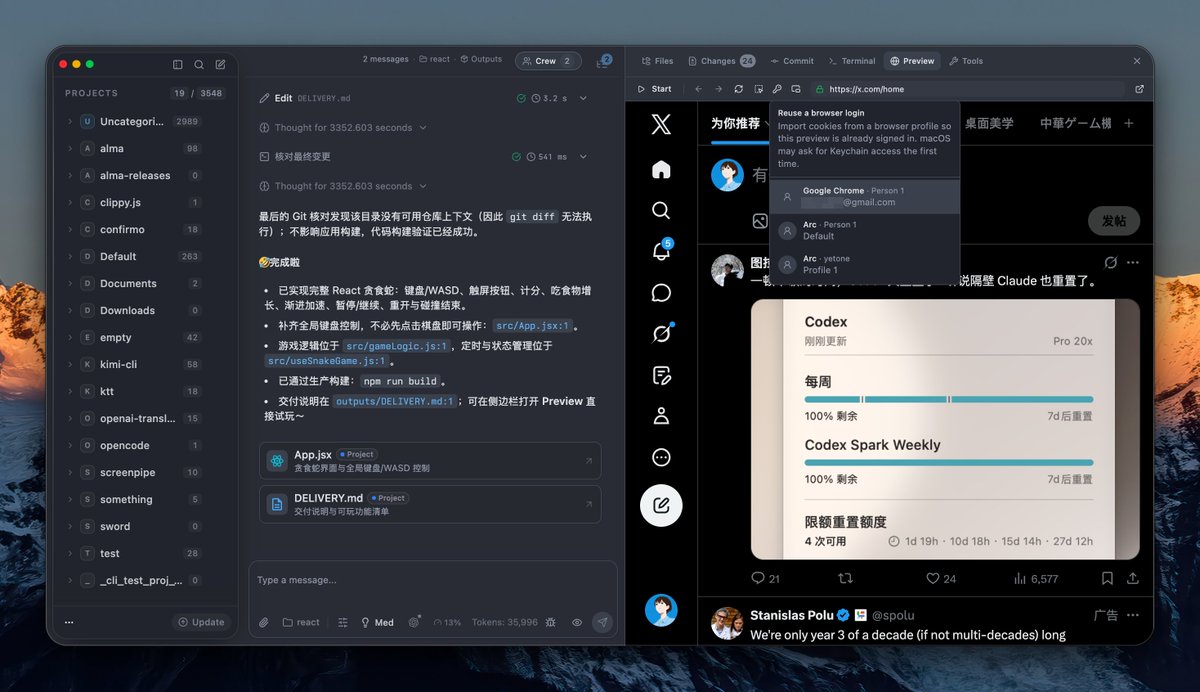Go forward in the preview browser
The width and height of the screenshot is (1200, 692).
click(718, 89)
